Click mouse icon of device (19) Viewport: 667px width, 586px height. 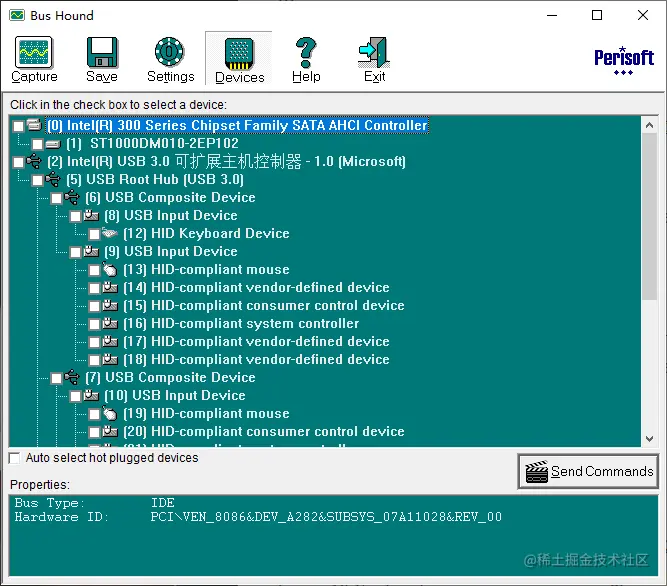pyautogui.click(x=110, y=413)
